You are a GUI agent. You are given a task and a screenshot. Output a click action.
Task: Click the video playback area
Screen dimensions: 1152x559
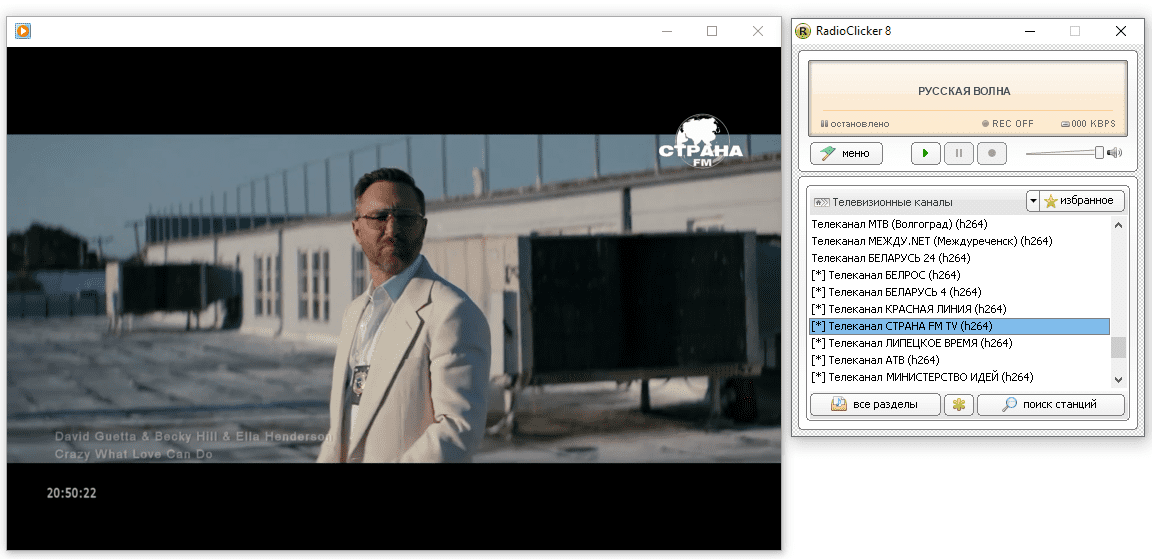click(x=394, y=298)
